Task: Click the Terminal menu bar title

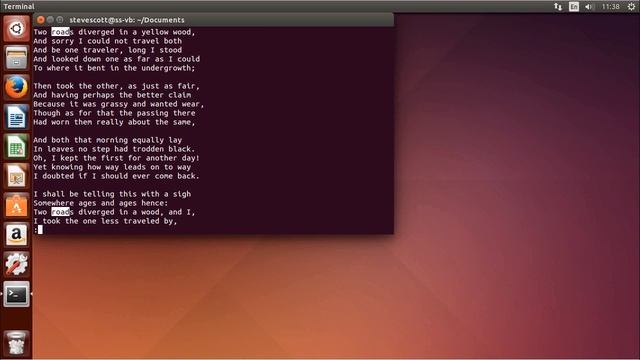Action: tap(19, 7)
